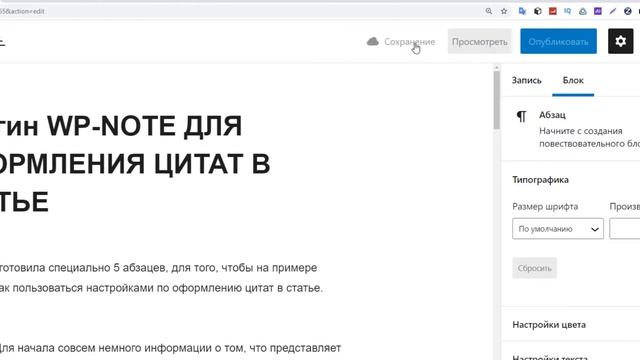Image resolution: width=640 pixels, height=360 pixels.
Task: Select the Блок tab
Action: pyautogui.click(x=573, y=80)
